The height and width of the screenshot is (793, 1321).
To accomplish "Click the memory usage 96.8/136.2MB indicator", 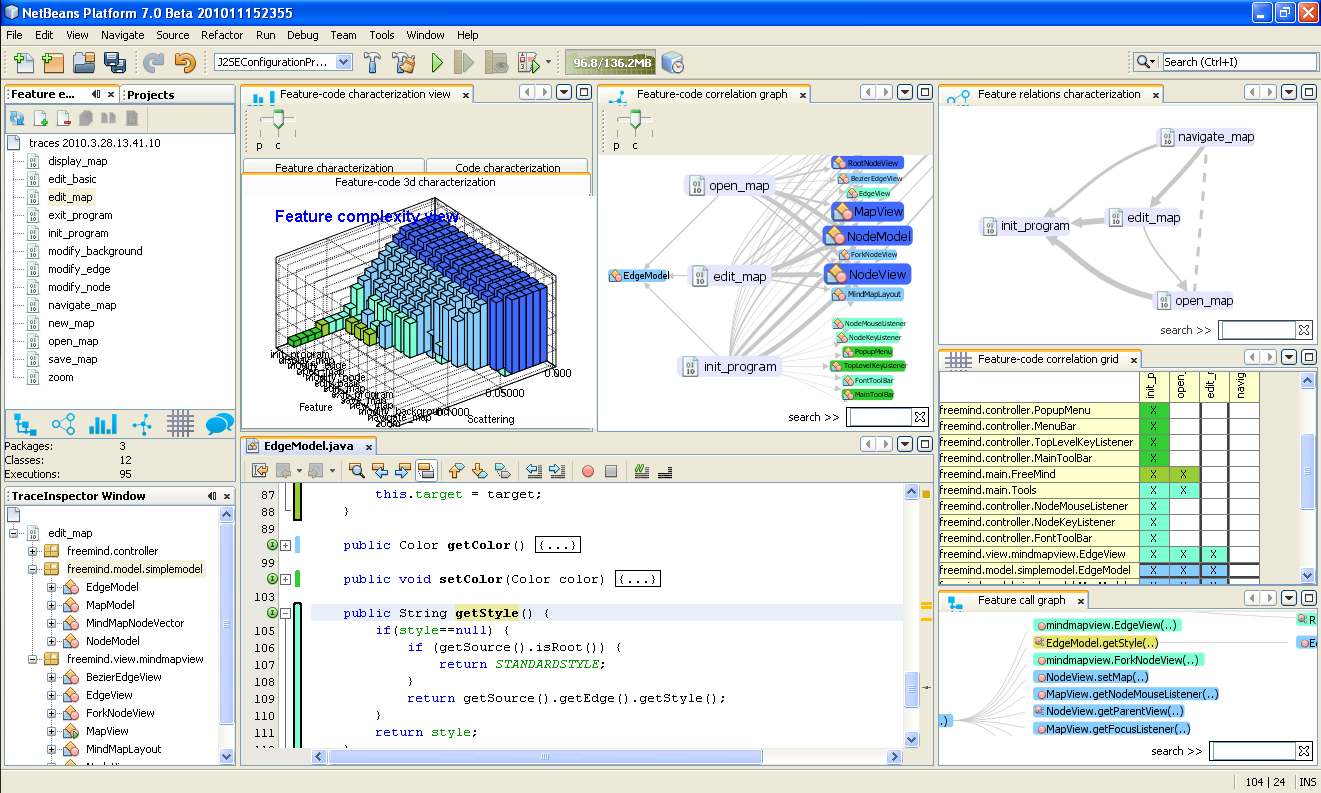I will click(x=610, y=63).
